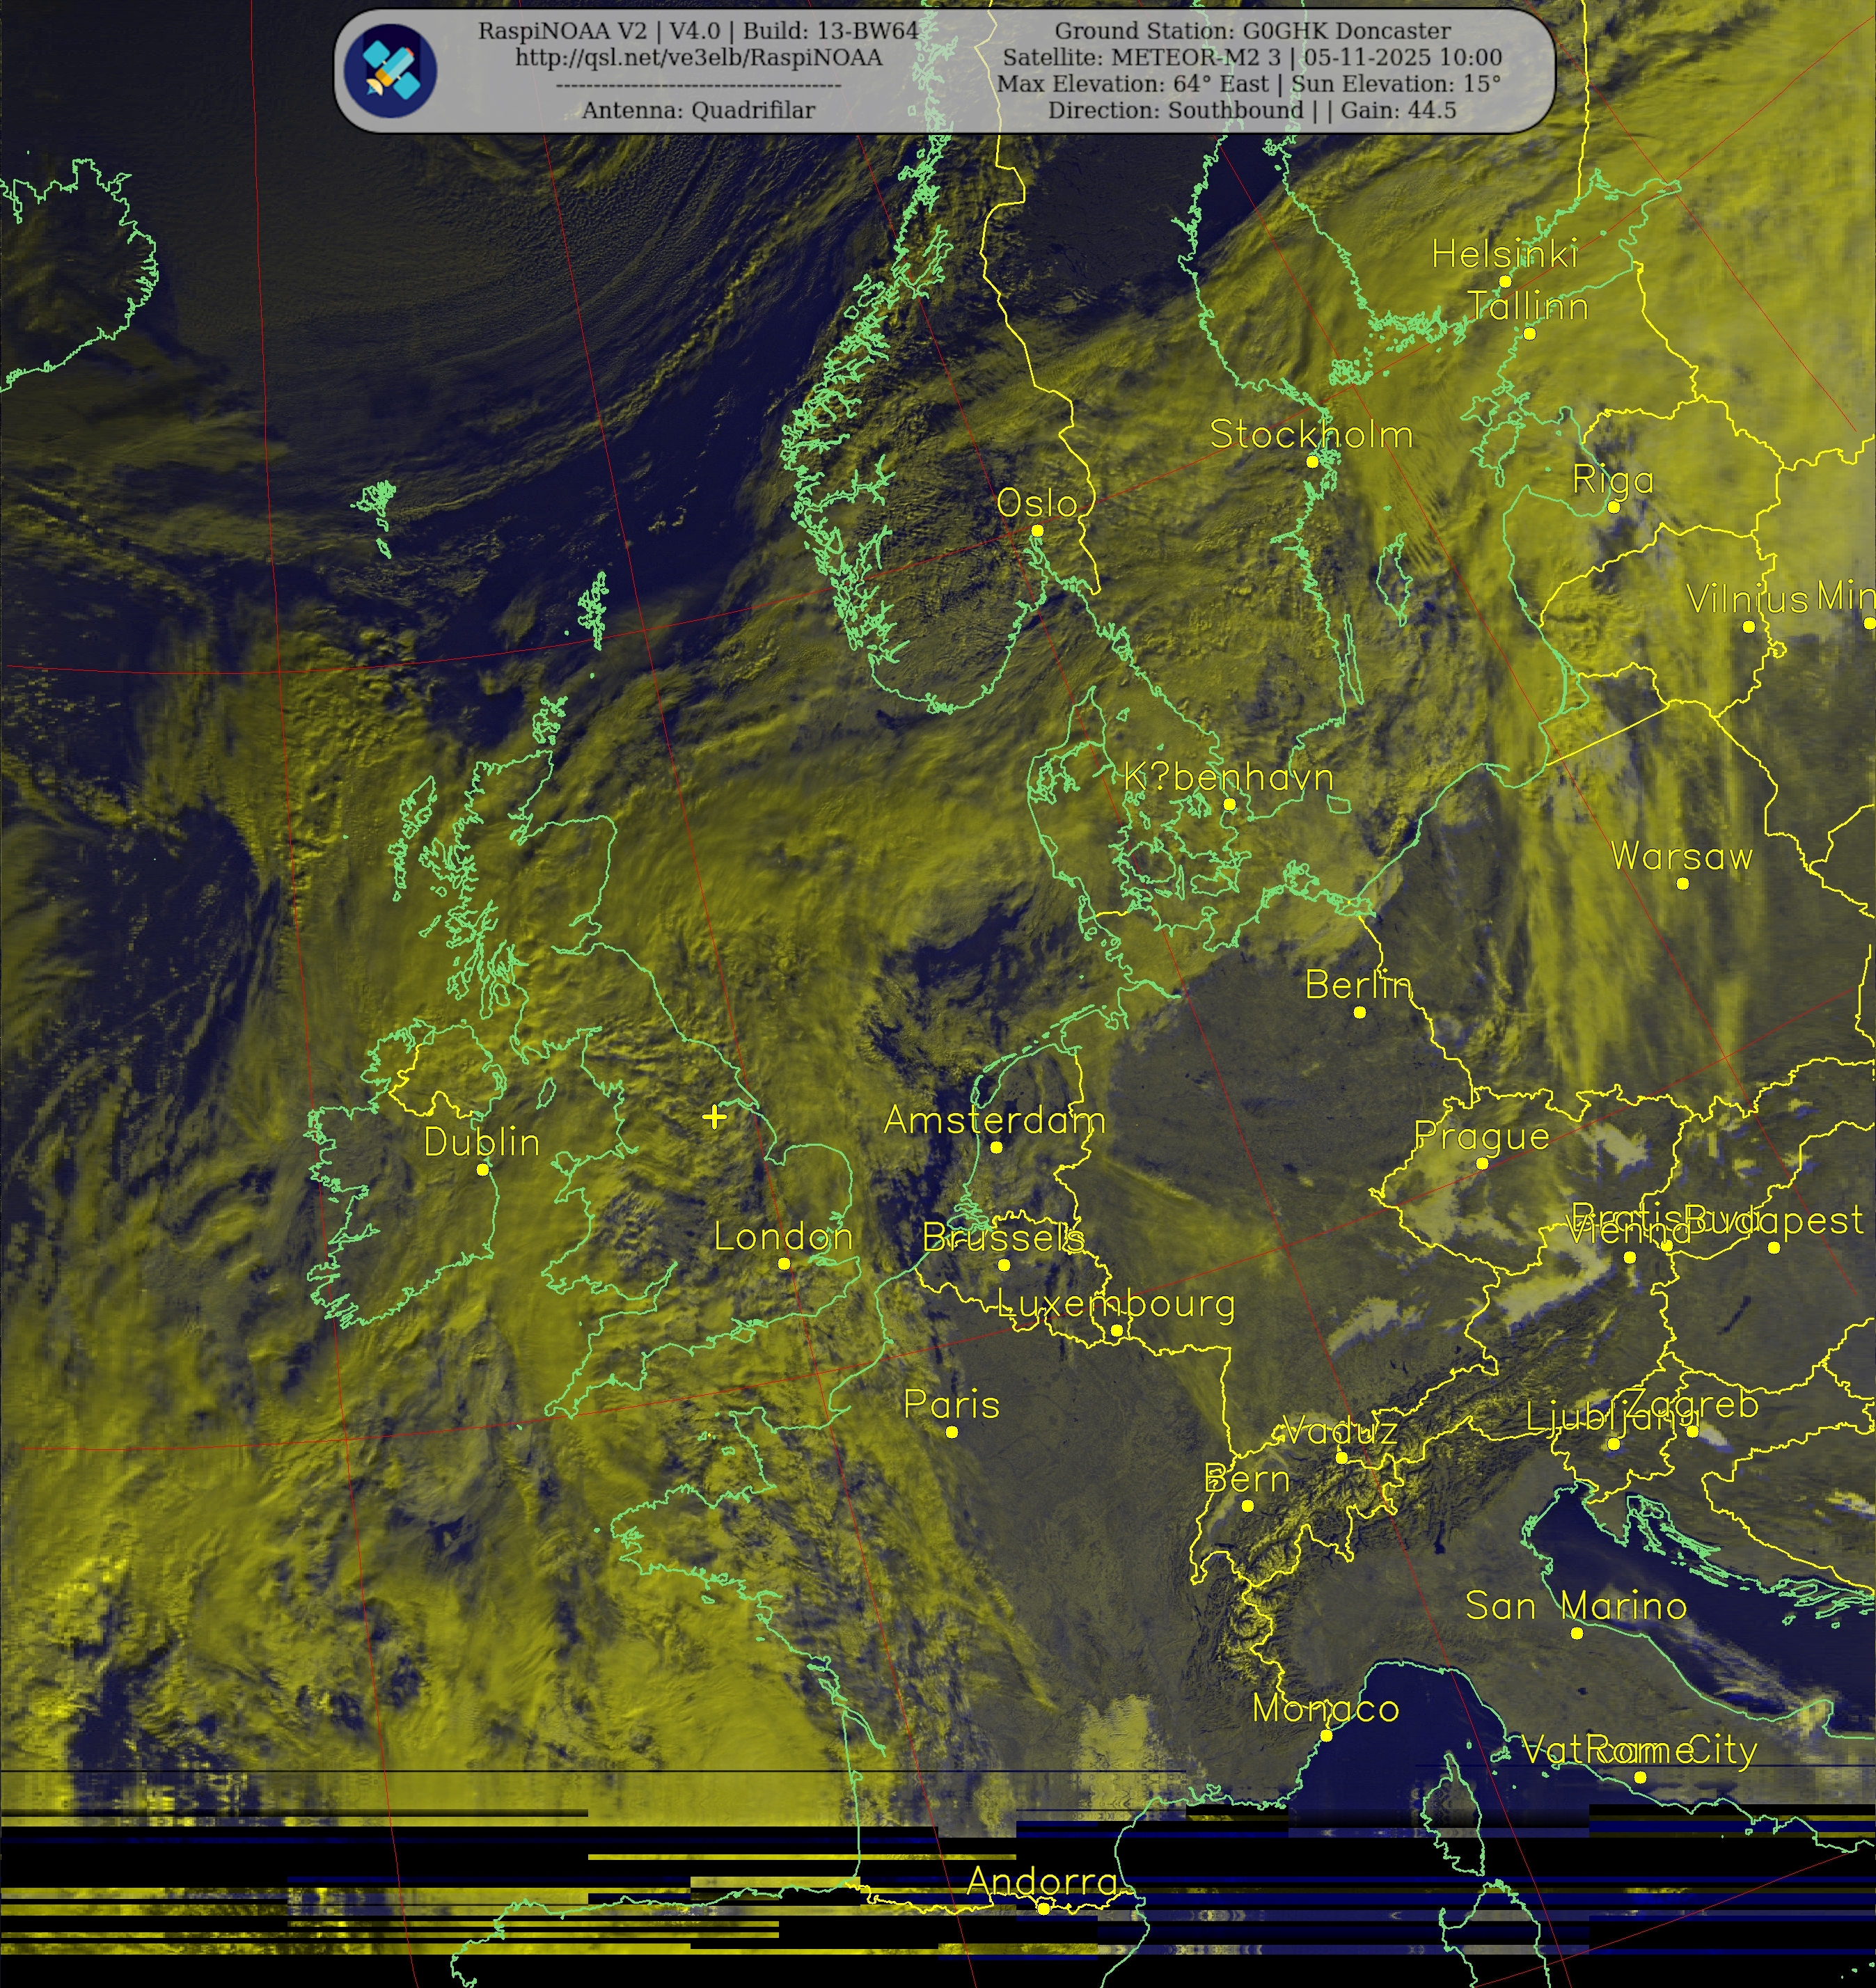Click the RaspiNOAA satellite logo icon
Screen dimensions: 1876x1988
pos(390,71)
